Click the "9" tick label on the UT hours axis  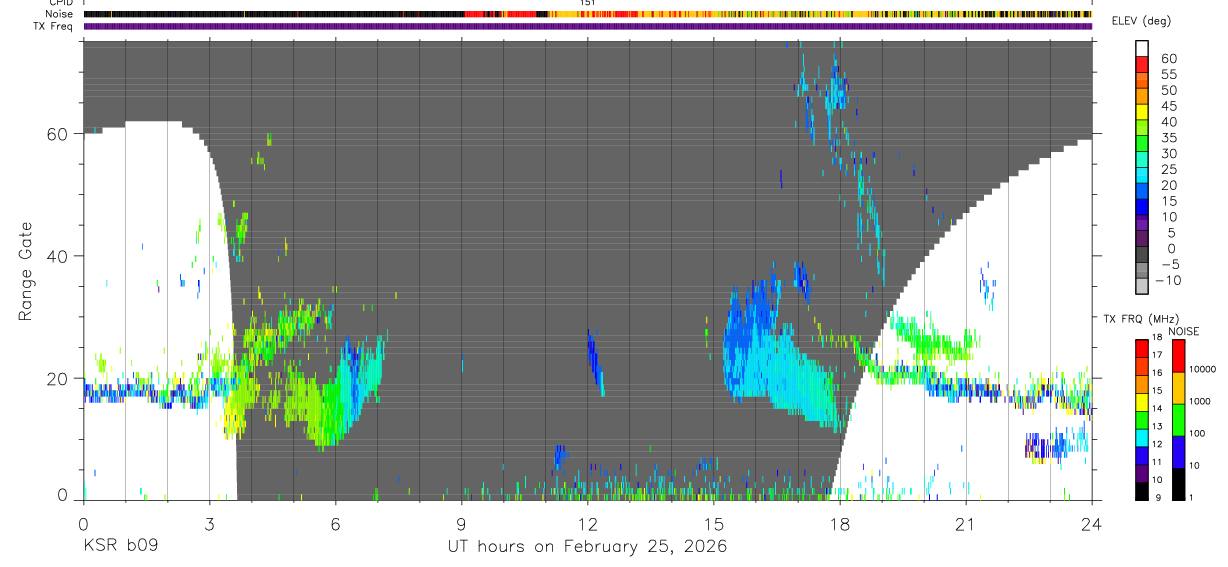coord(462,523)
